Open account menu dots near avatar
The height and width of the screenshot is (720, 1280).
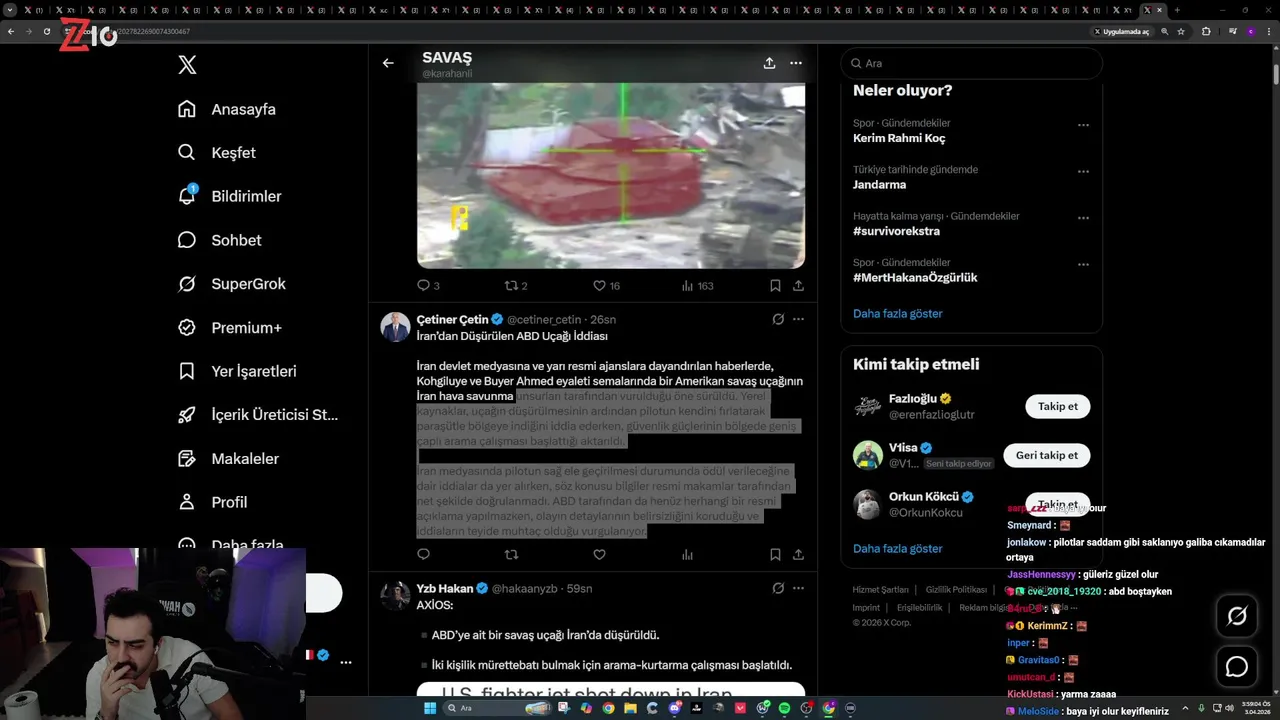(x=346, y=662)
